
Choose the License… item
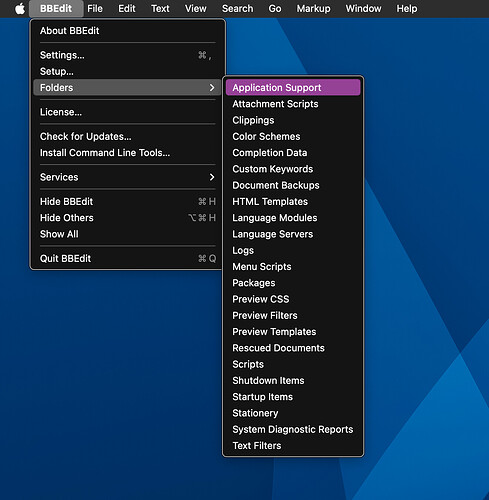(x=127, y=112)
